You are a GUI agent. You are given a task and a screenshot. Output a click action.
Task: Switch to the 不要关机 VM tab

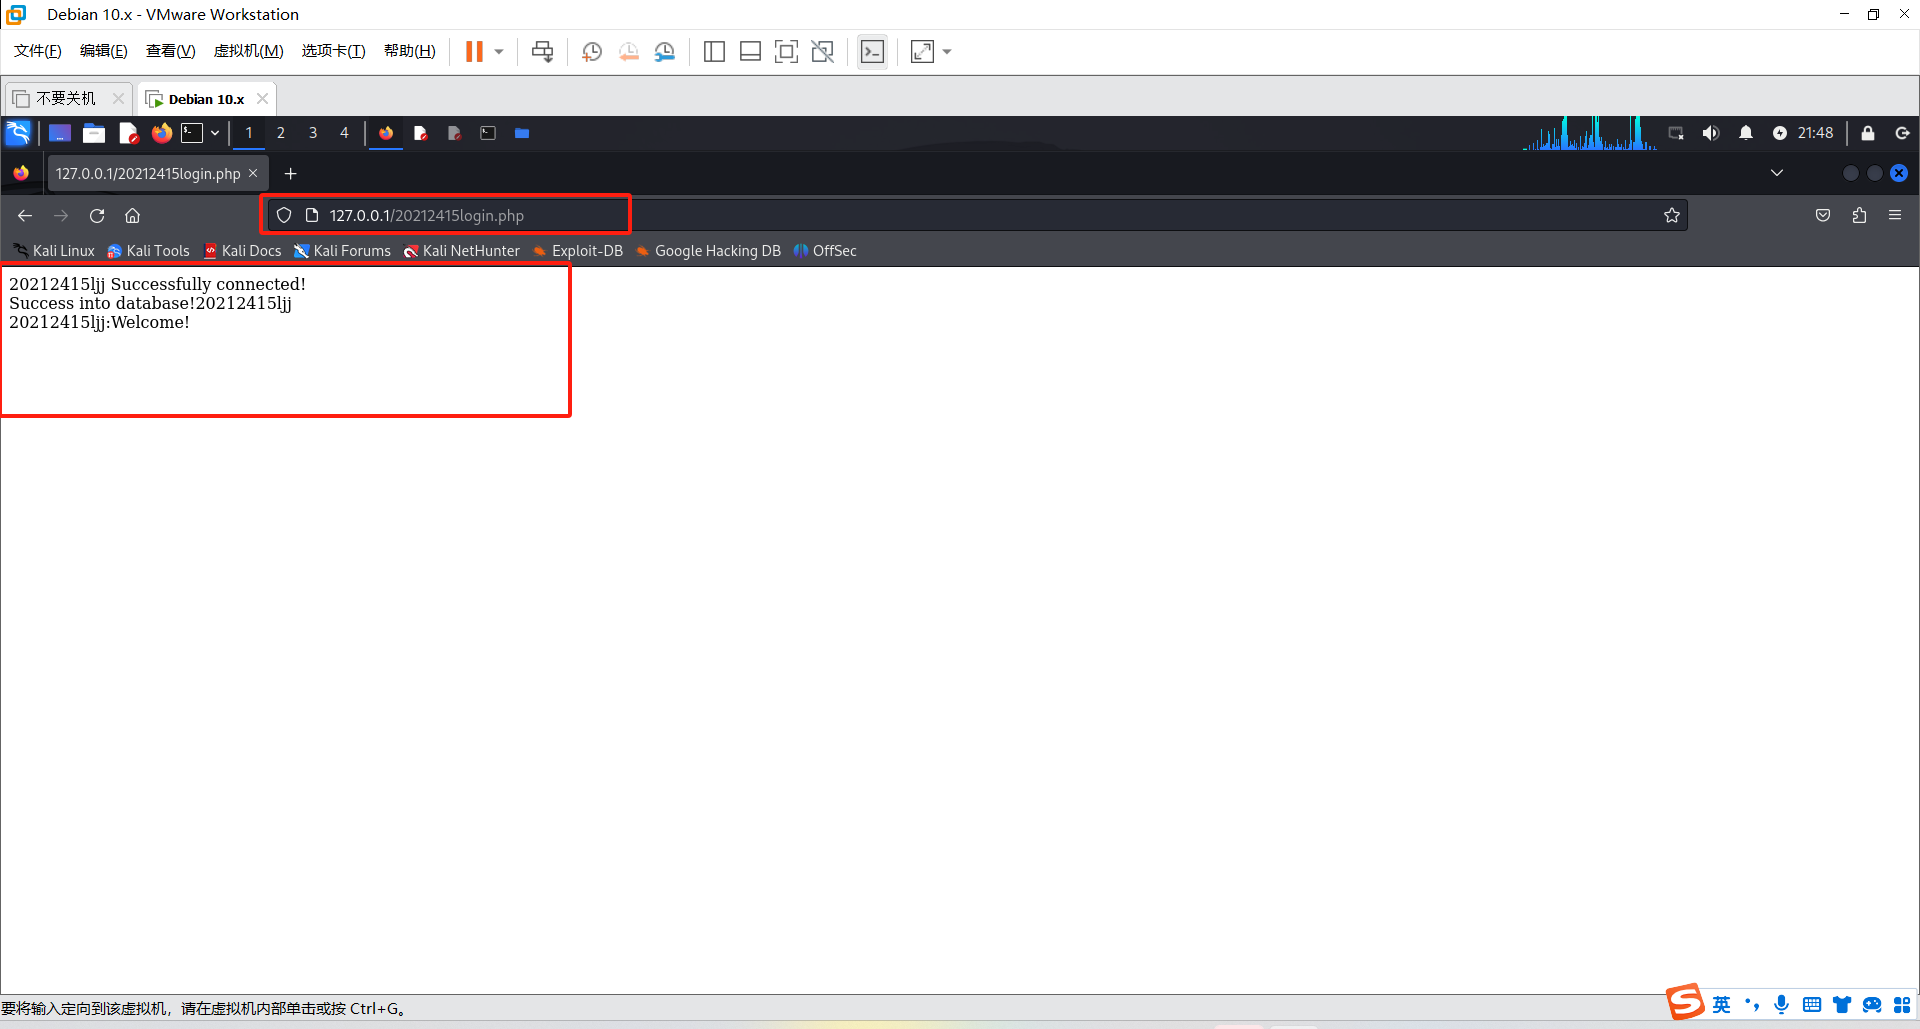pyautogui.click(x=66, y=98)
